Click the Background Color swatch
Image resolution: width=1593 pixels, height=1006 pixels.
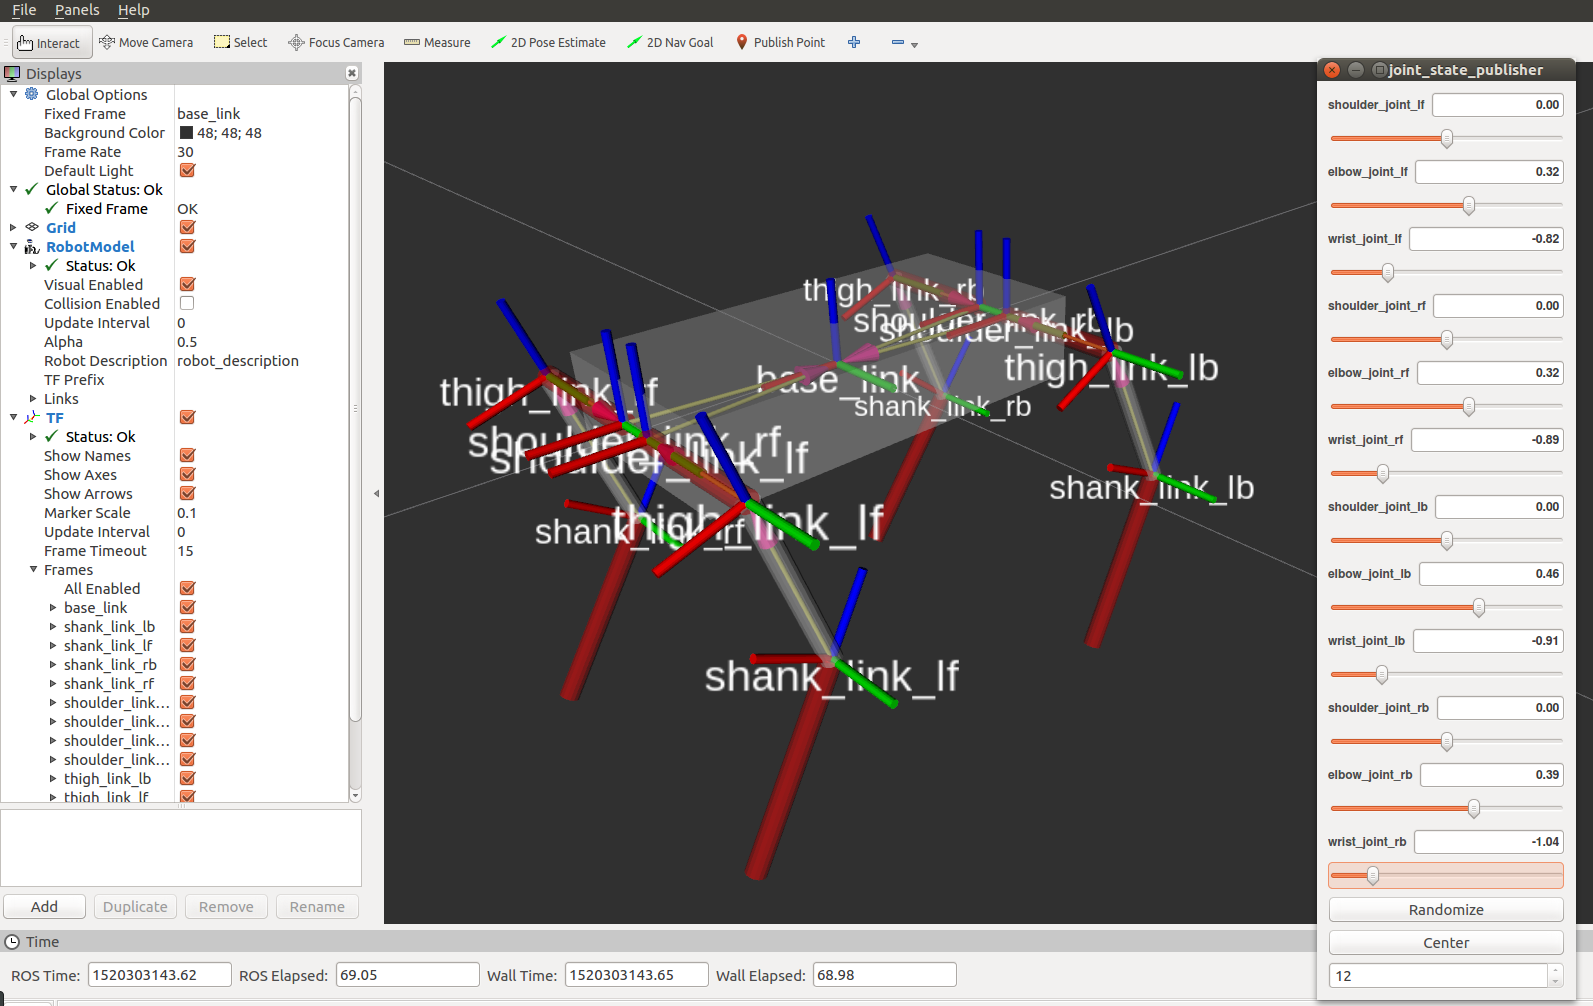click(x=186, y=132)
